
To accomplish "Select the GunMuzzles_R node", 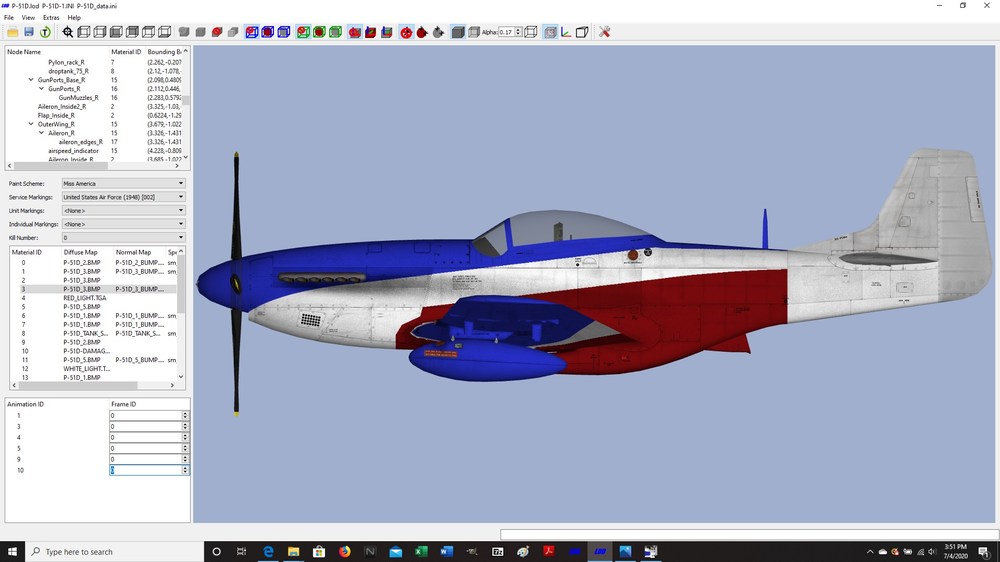I will click(78, 98).
